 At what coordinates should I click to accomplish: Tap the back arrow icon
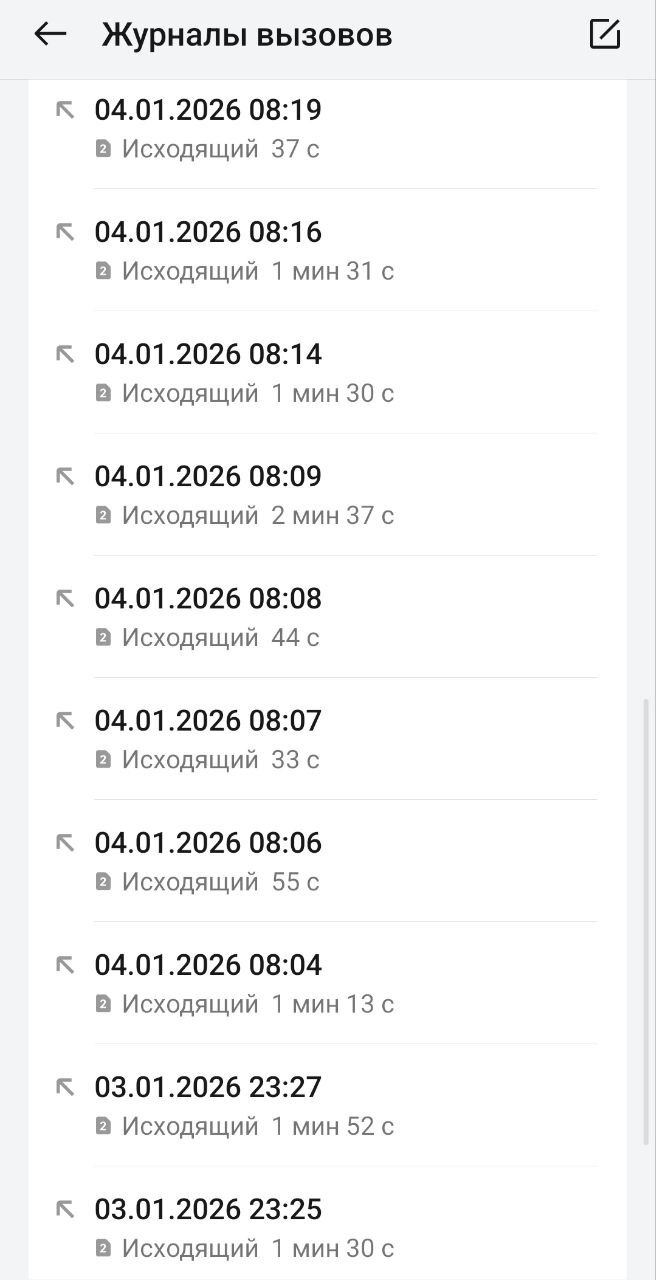pos(50,34)
